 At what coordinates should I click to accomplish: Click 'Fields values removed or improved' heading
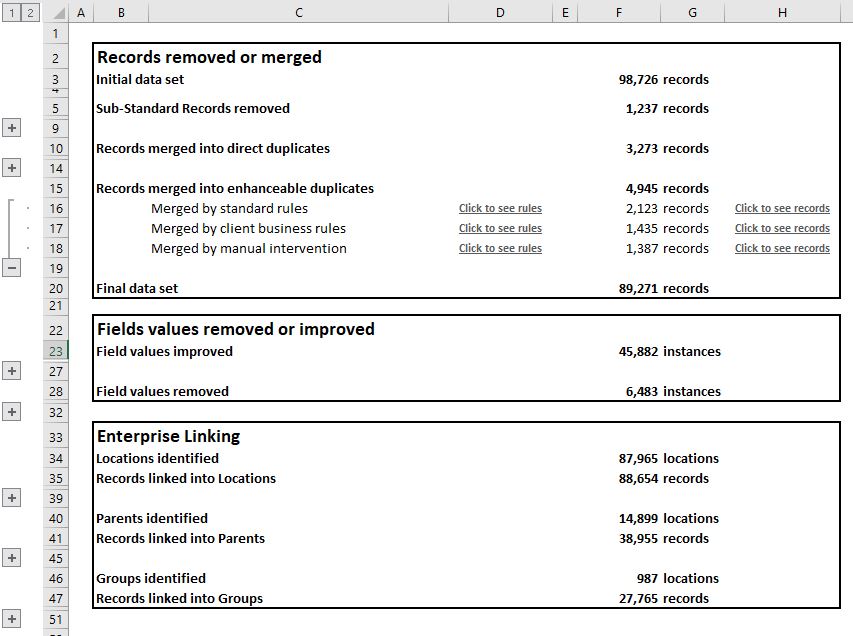coord(236,329)
